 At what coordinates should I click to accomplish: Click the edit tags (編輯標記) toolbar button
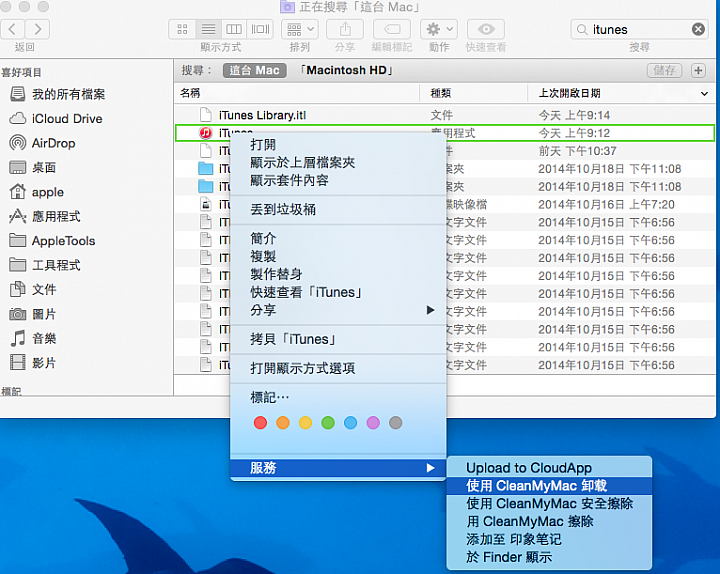392,29
